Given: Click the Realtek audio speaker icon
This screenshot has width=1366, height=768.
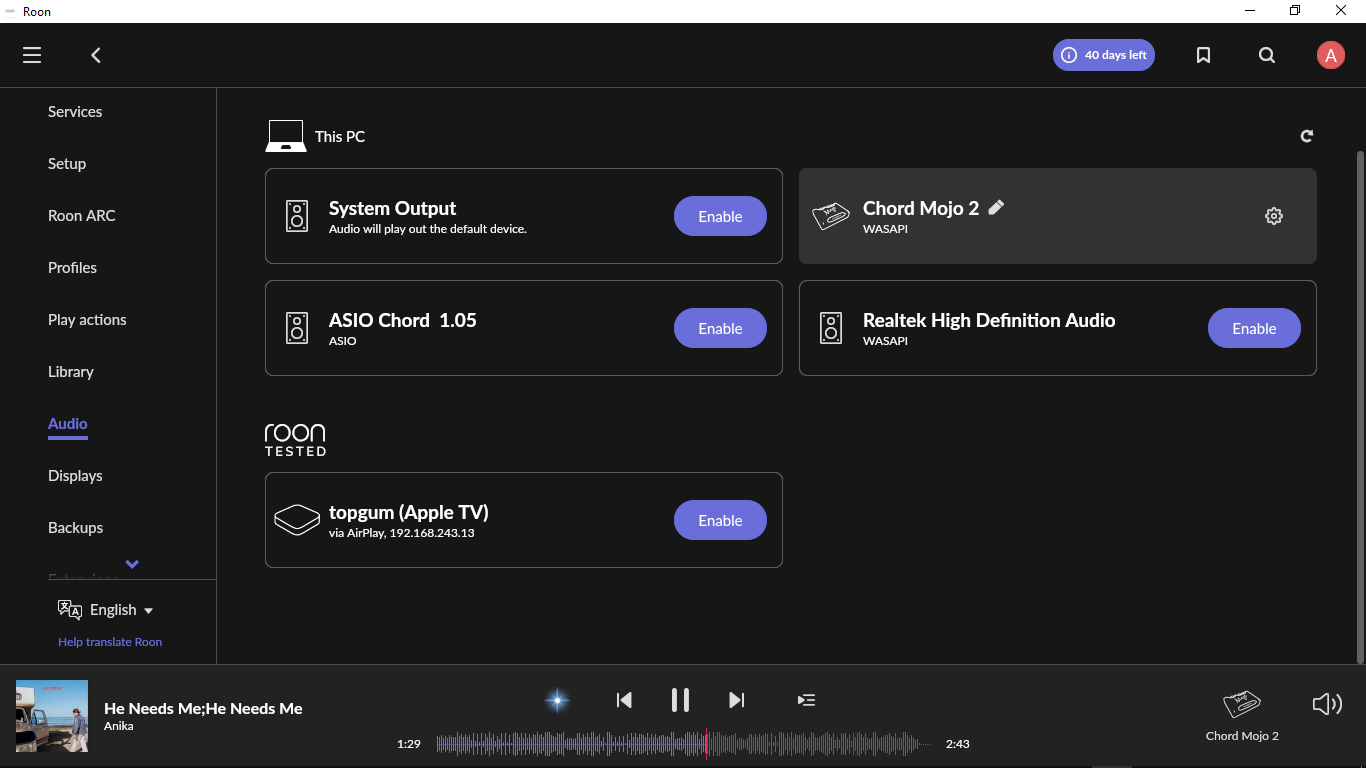Looking at the screenshot, I should (x=831, y=328).
